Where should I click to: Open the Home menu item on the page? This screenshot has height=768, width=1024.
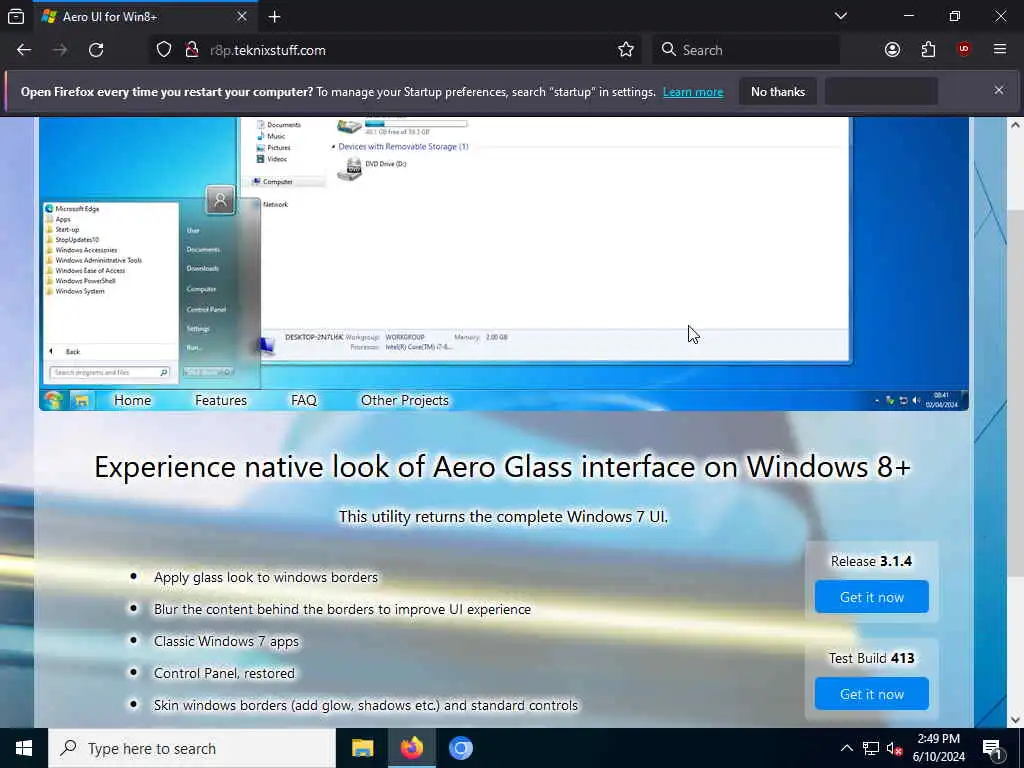click(x=133, y=400)
